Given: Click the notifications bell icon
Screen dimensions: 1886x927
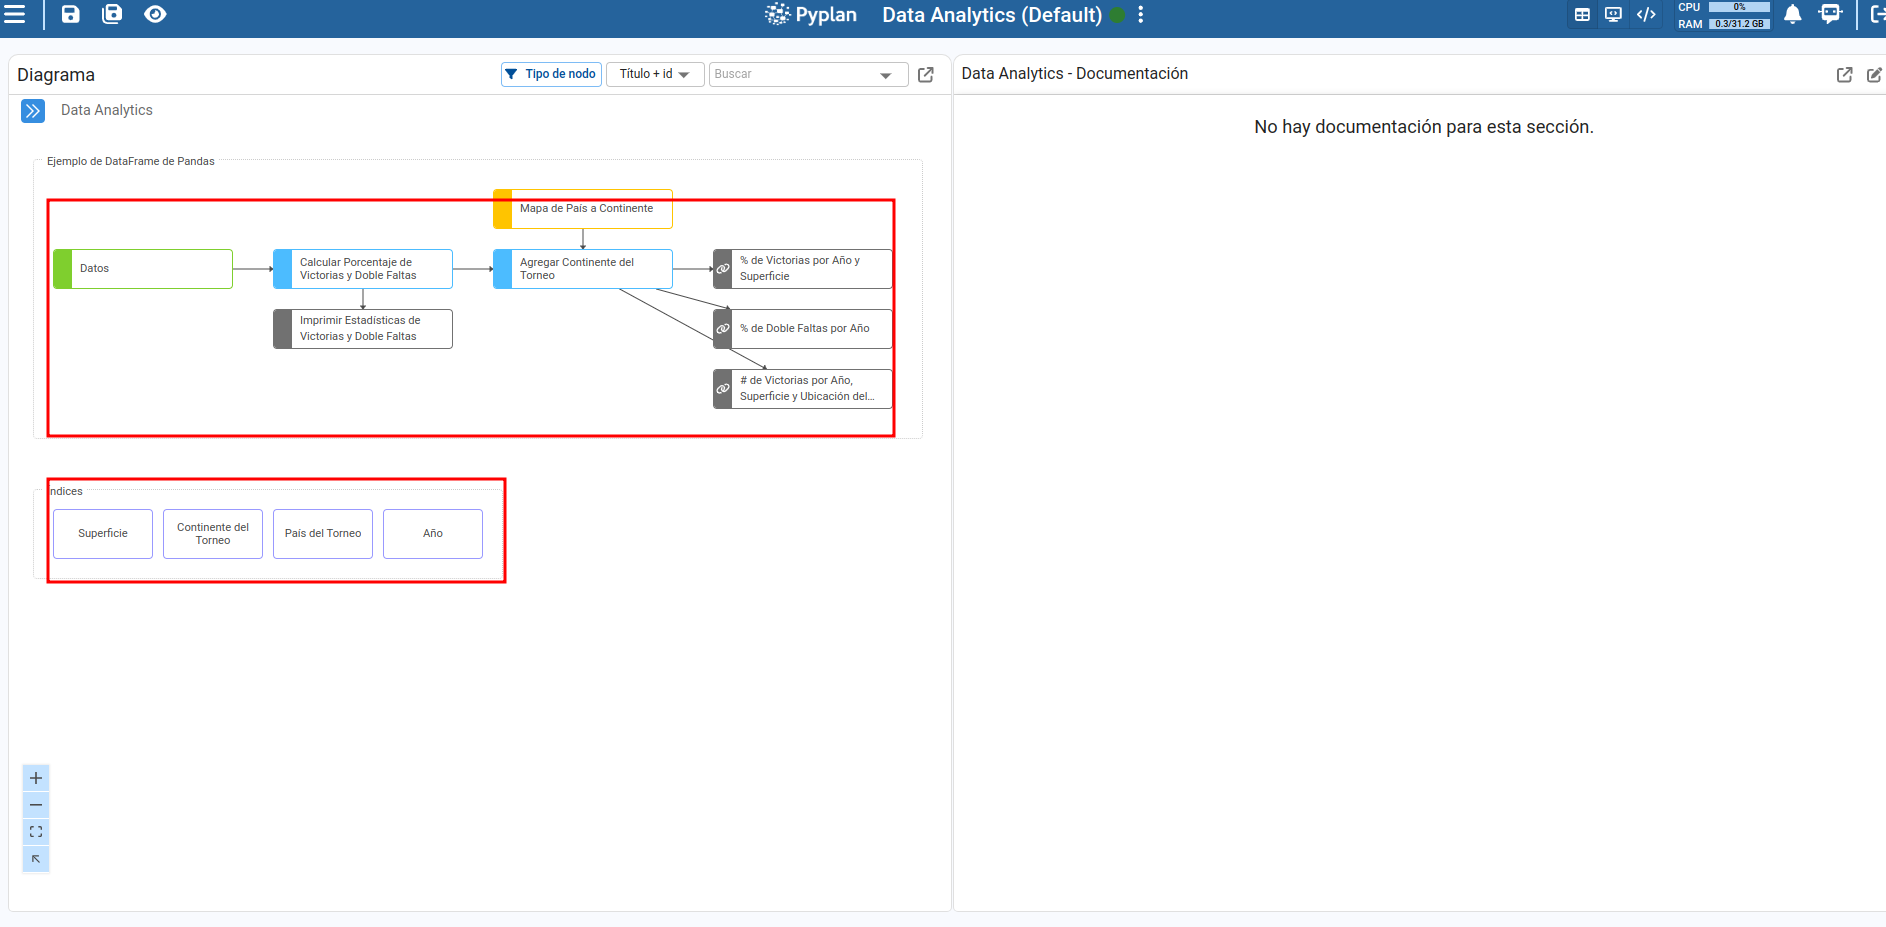Looking at the screenshot, I should point(1792,14).
